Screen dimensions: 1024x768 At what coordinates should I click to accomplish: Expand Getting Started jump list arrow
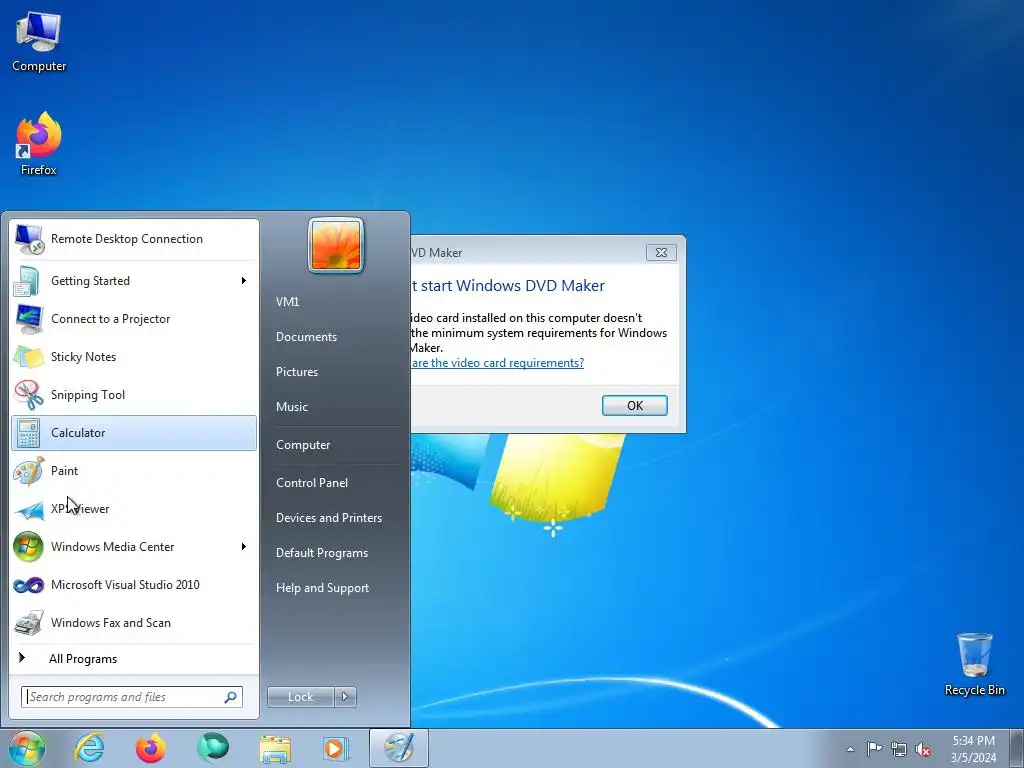(244, 281)
